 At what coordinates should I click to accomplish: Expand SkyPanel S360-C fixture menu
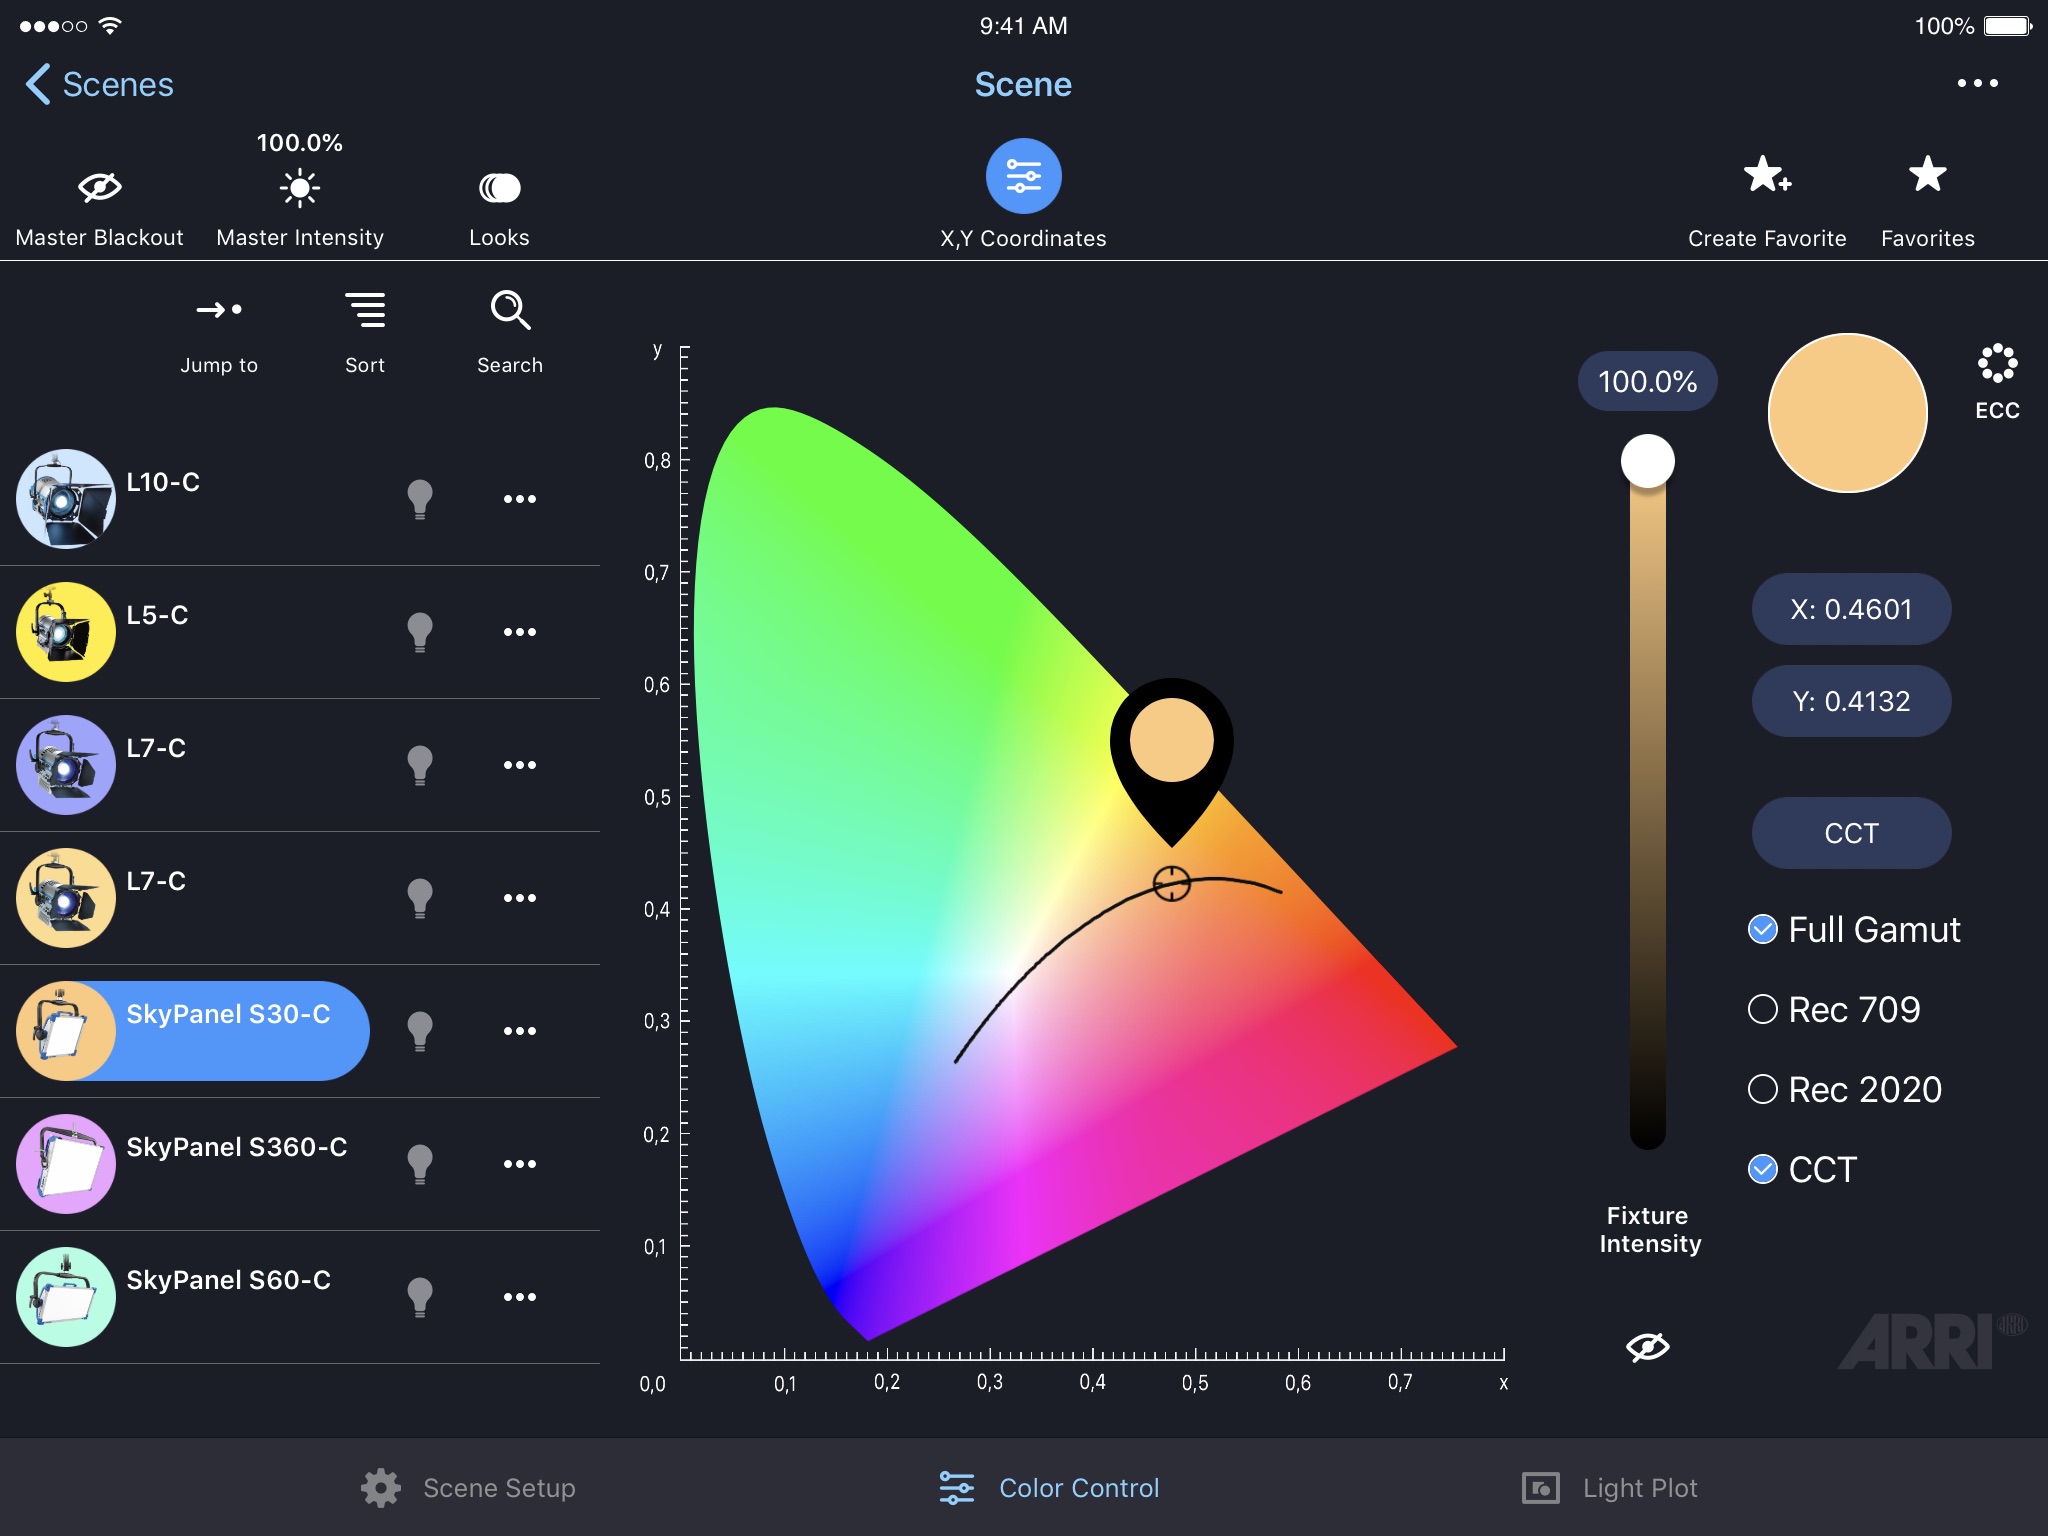(518, 1165)
